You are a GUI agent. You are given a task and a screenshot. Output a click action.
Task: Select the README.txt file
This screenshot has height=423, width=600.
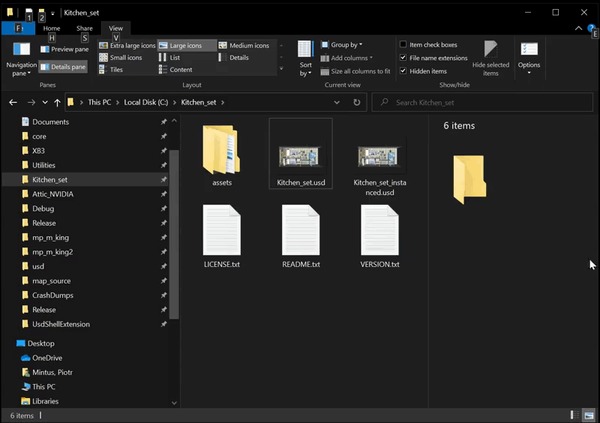(x=301, y=236)
